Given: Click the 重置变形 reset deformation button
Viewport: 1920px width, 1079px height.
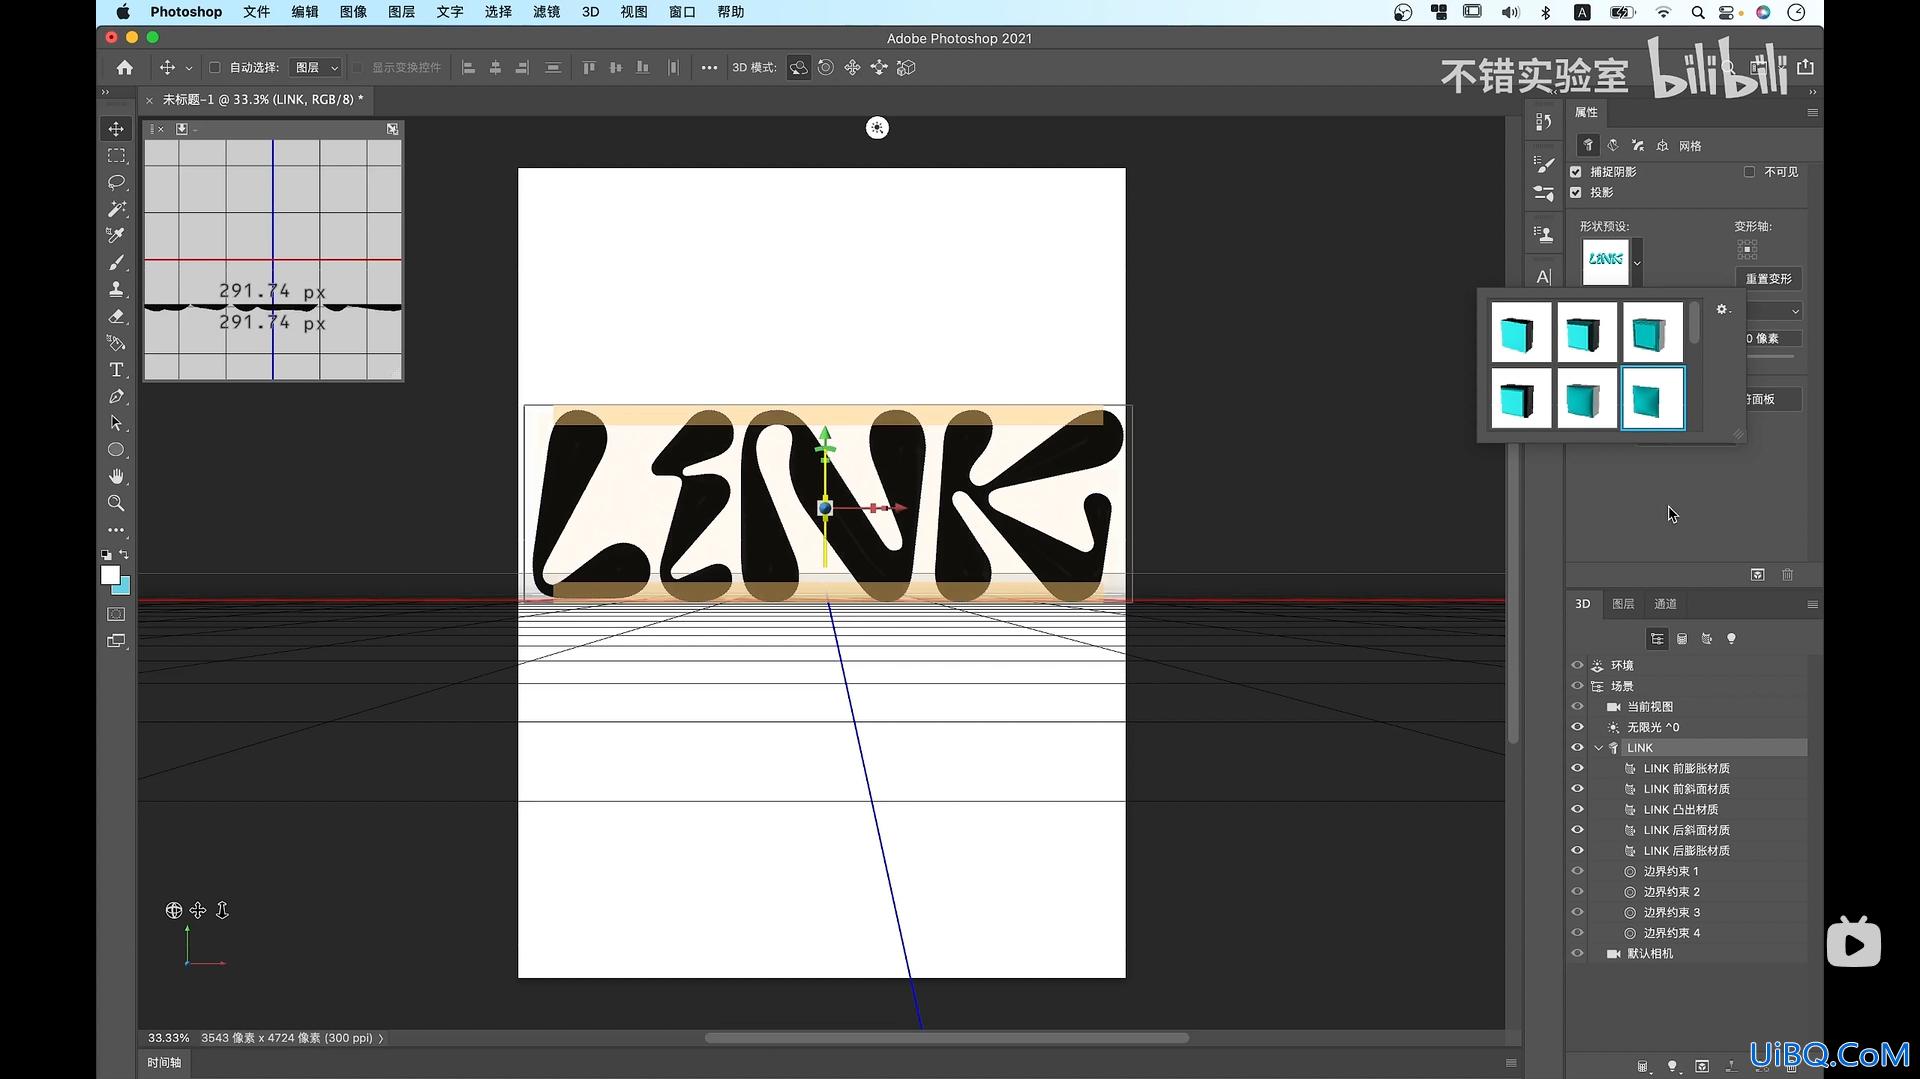Looking at the screenshot, I should (1768, 279).
